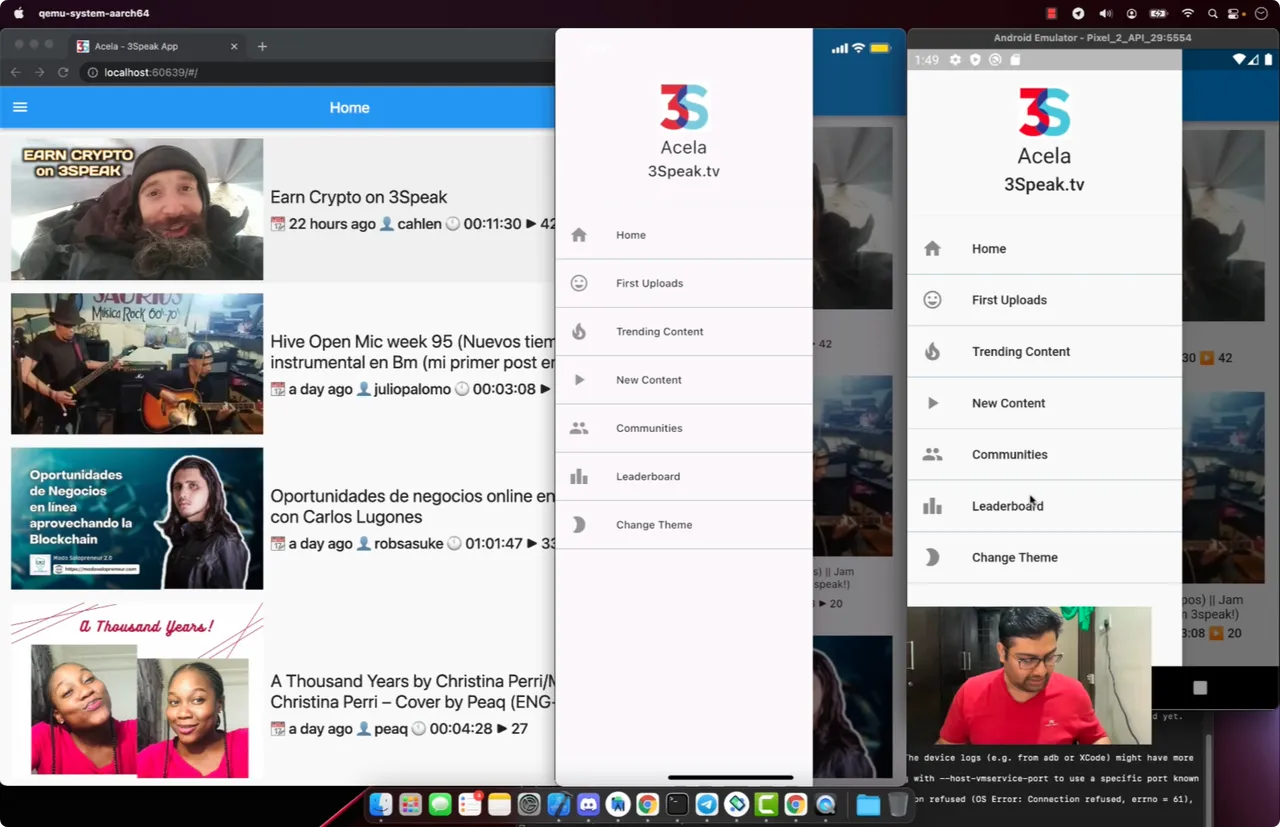Click the home icon in the Android drawer

[x=932, y=249]
